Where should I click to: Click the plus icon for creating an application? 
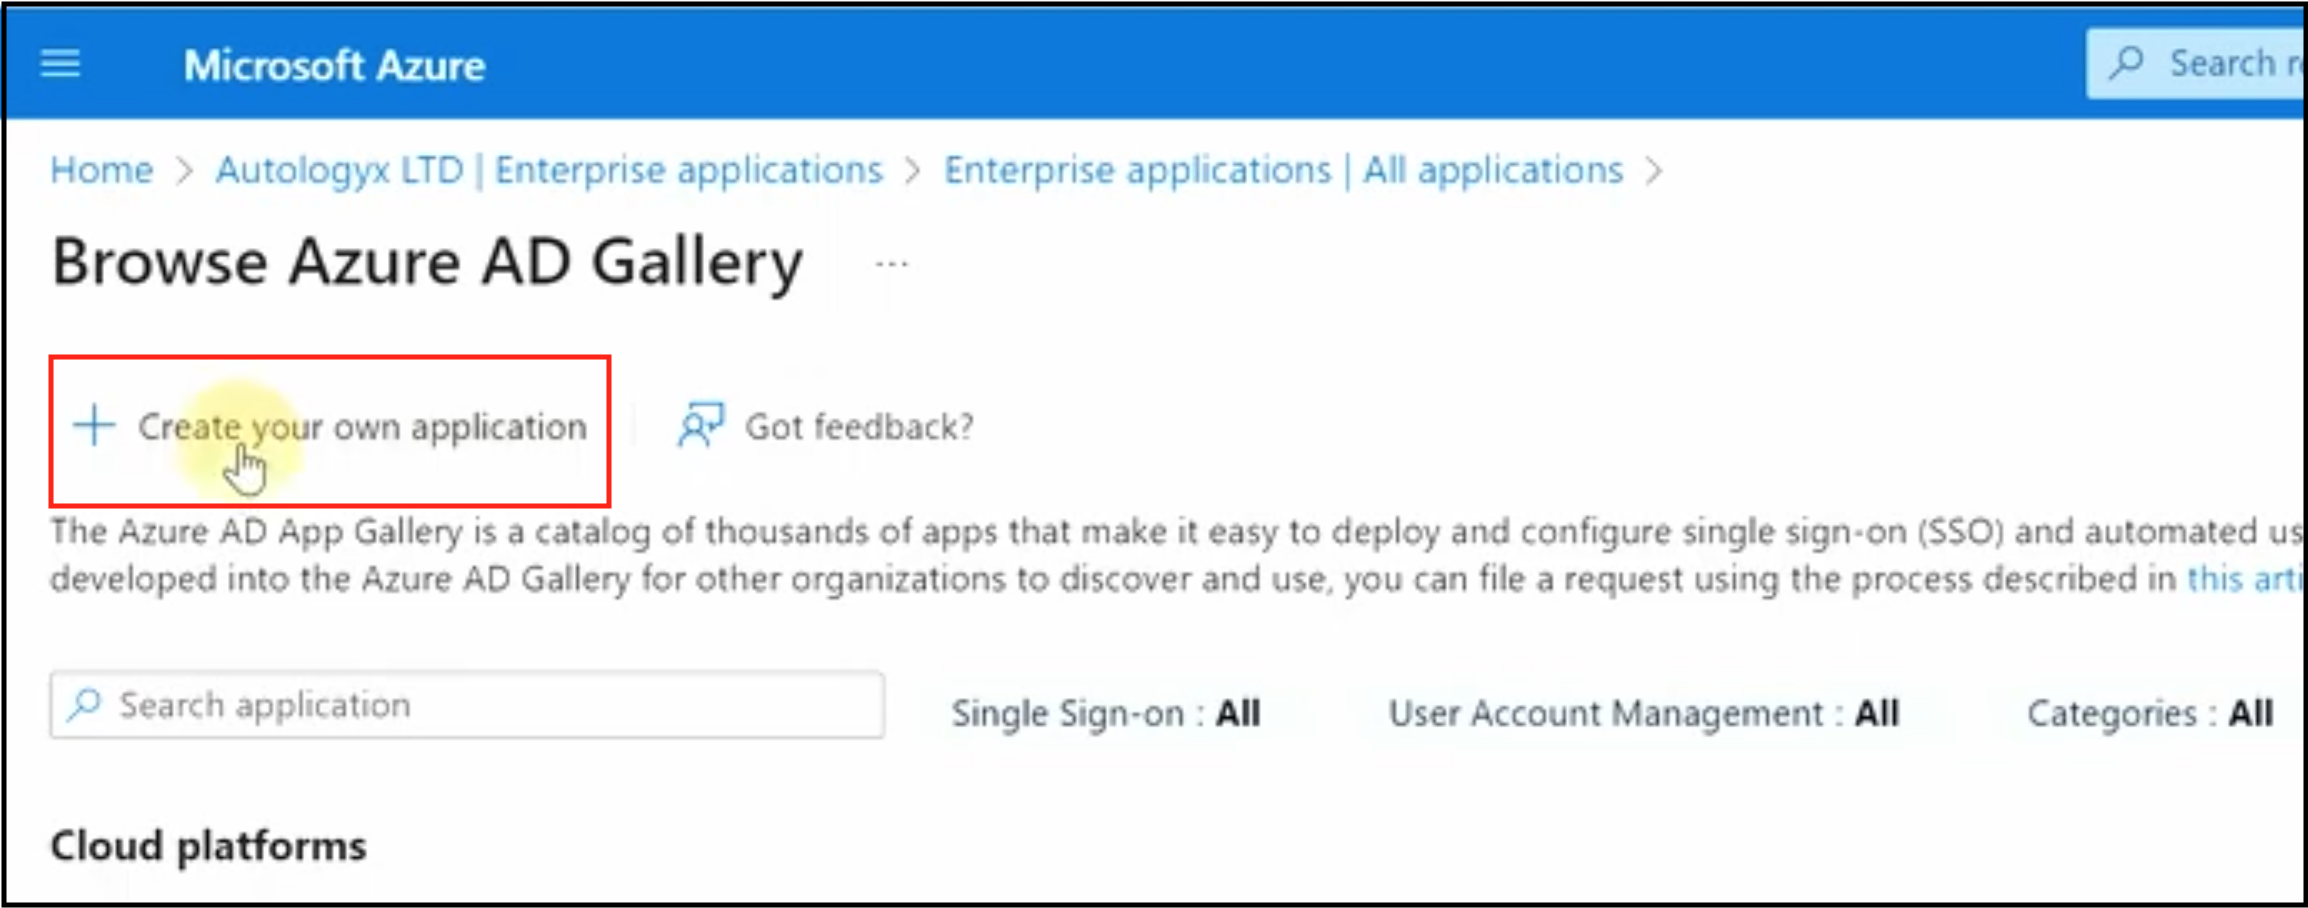coord(94,425)
